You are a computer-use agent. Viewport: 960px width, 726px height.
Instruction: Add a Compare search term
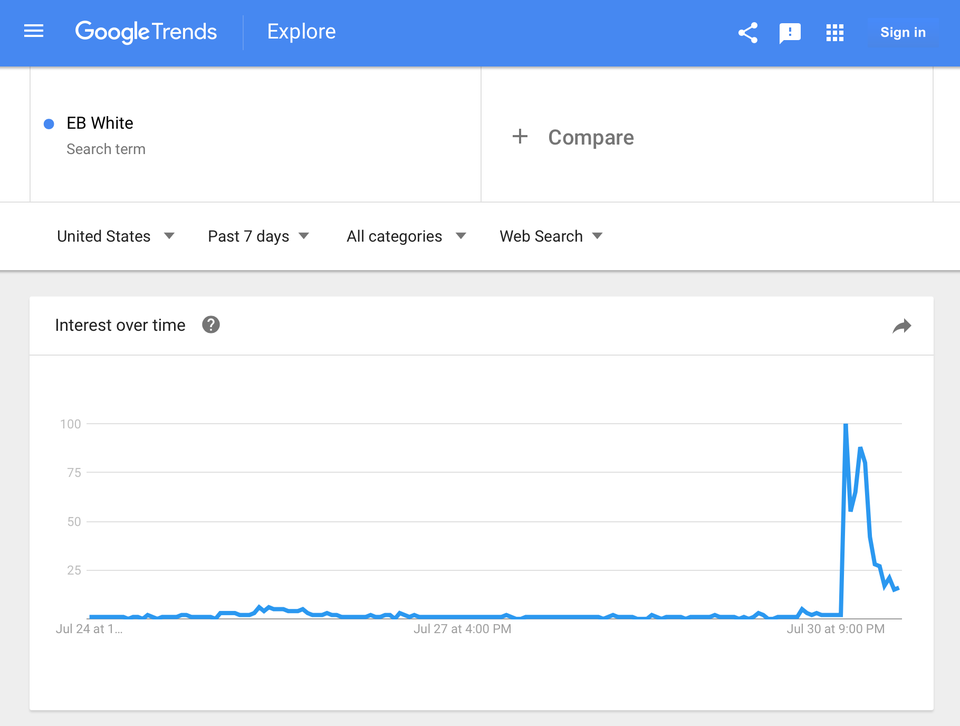pyautogui.click(x=591, y=138)
